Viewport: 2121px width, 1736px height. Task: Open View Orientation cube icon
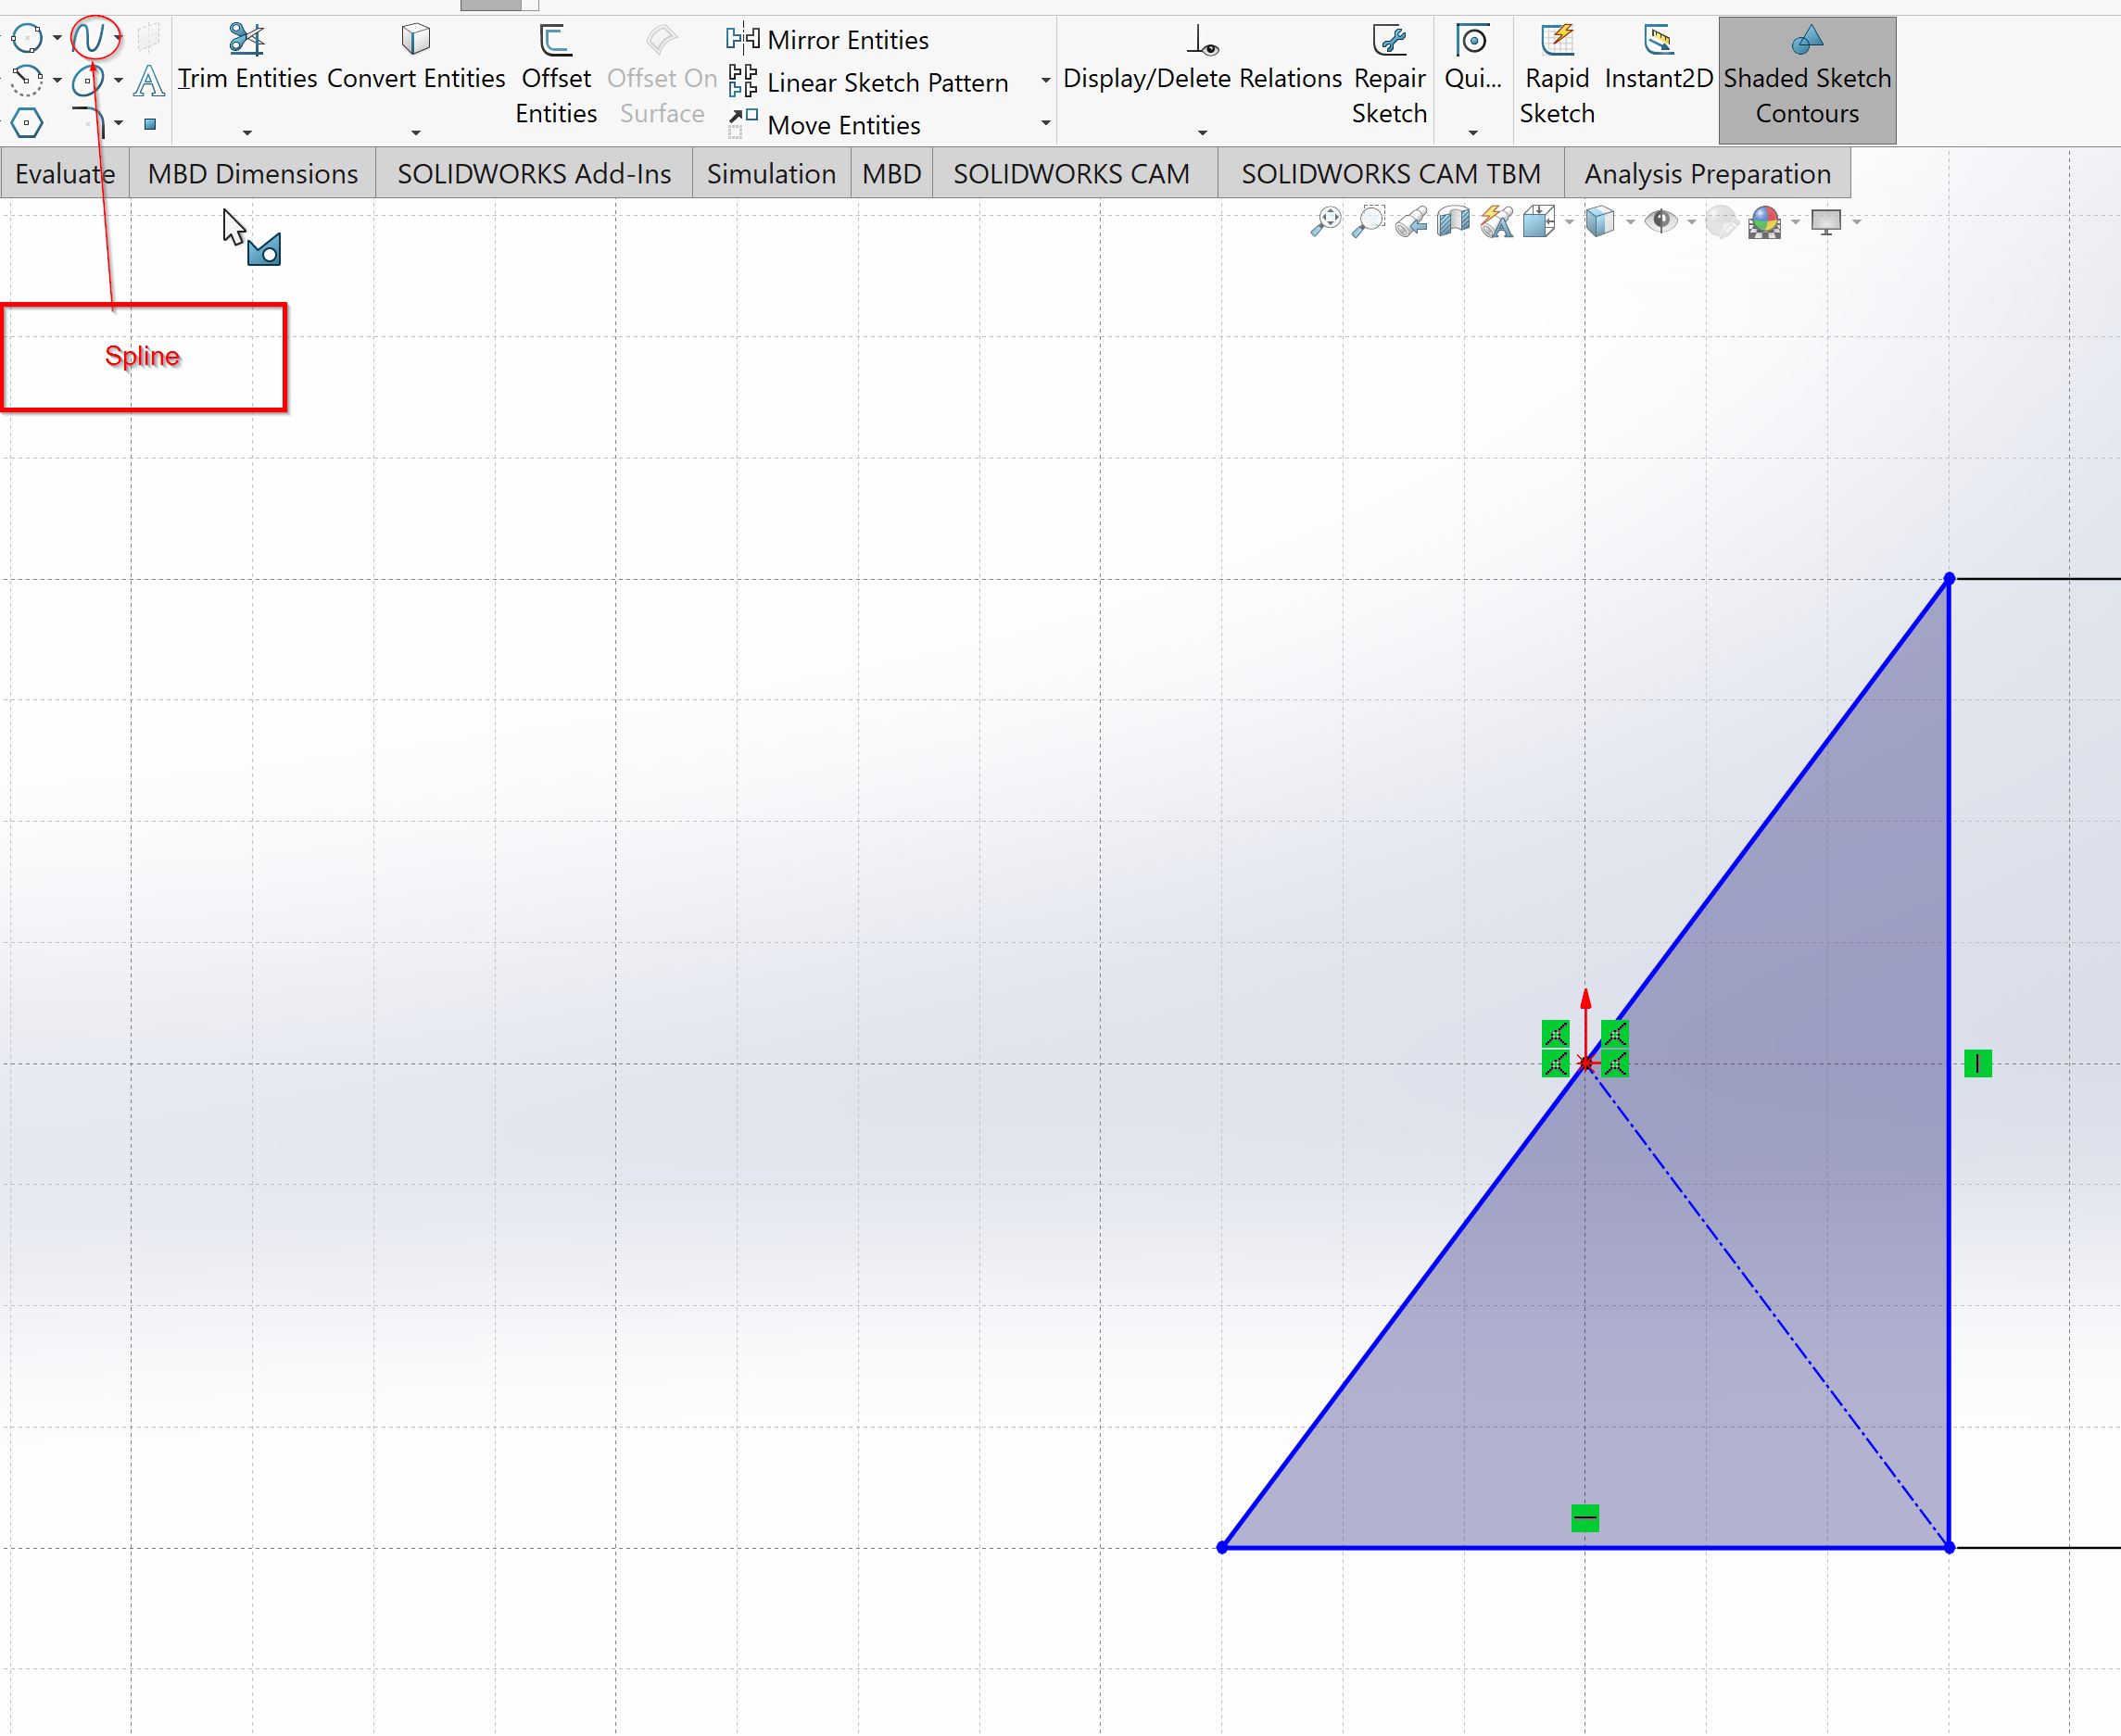tap(1539, 221)
